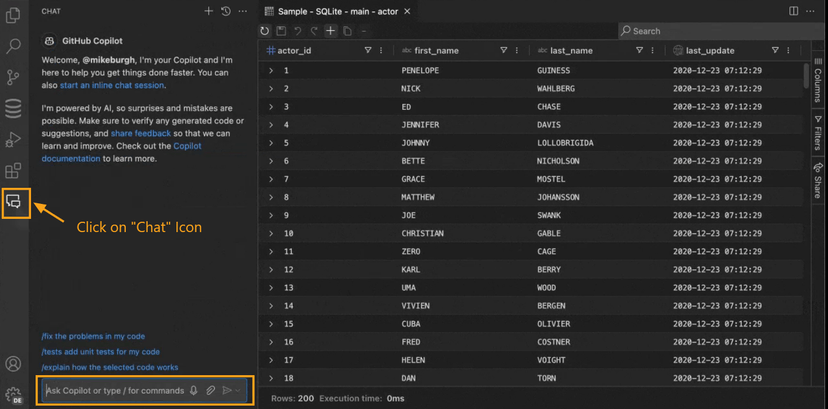Redo the last table edit
Screen dimensions: 828x409
314,31
